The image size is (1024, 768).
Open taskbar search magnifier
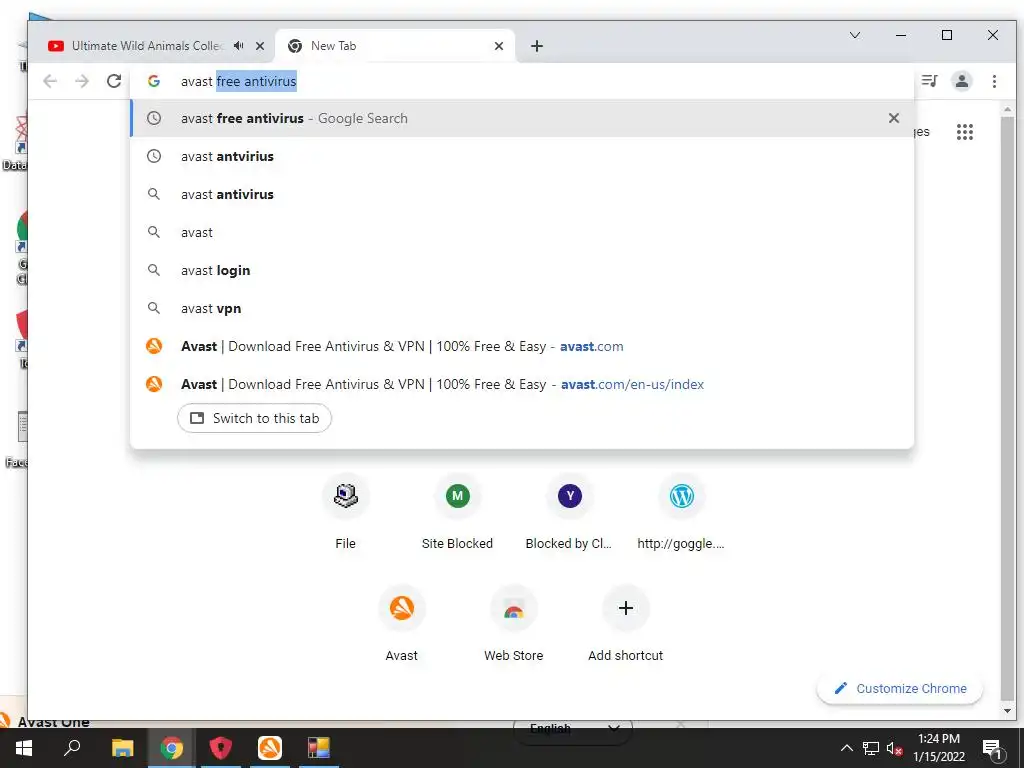point(72,748)
